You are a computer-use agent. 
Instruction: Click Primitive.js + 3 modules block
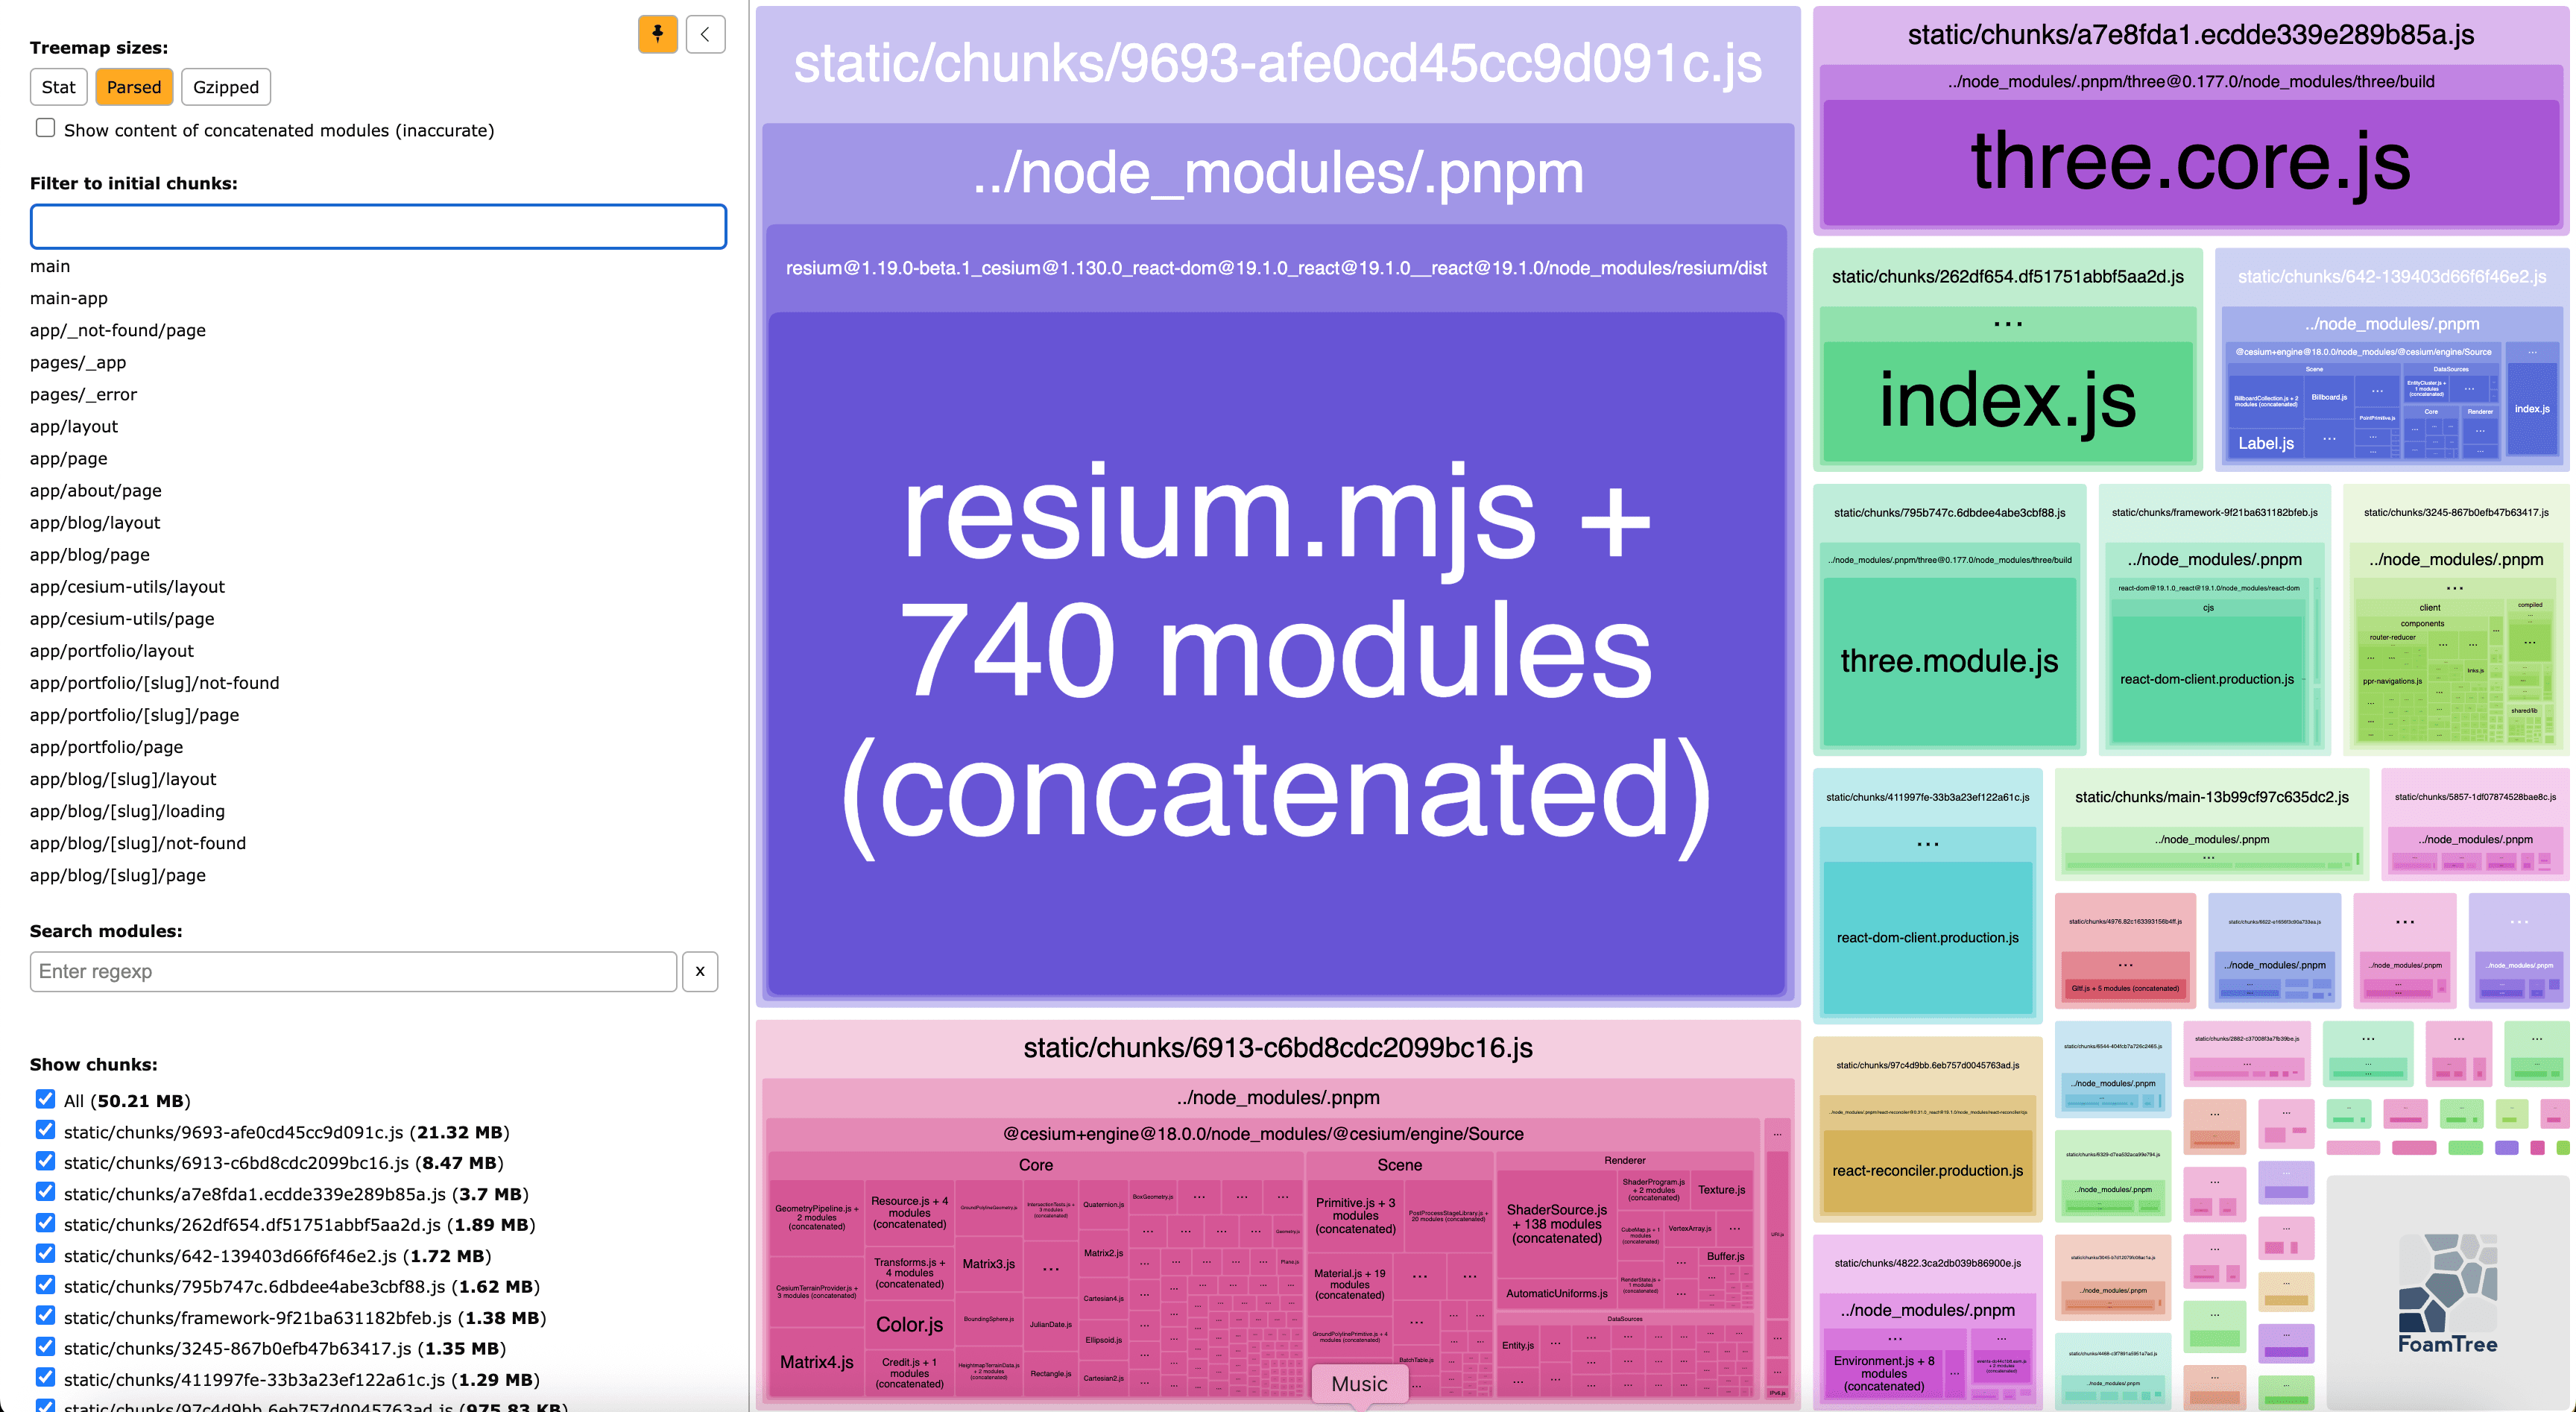[x=1355, y=1215]
